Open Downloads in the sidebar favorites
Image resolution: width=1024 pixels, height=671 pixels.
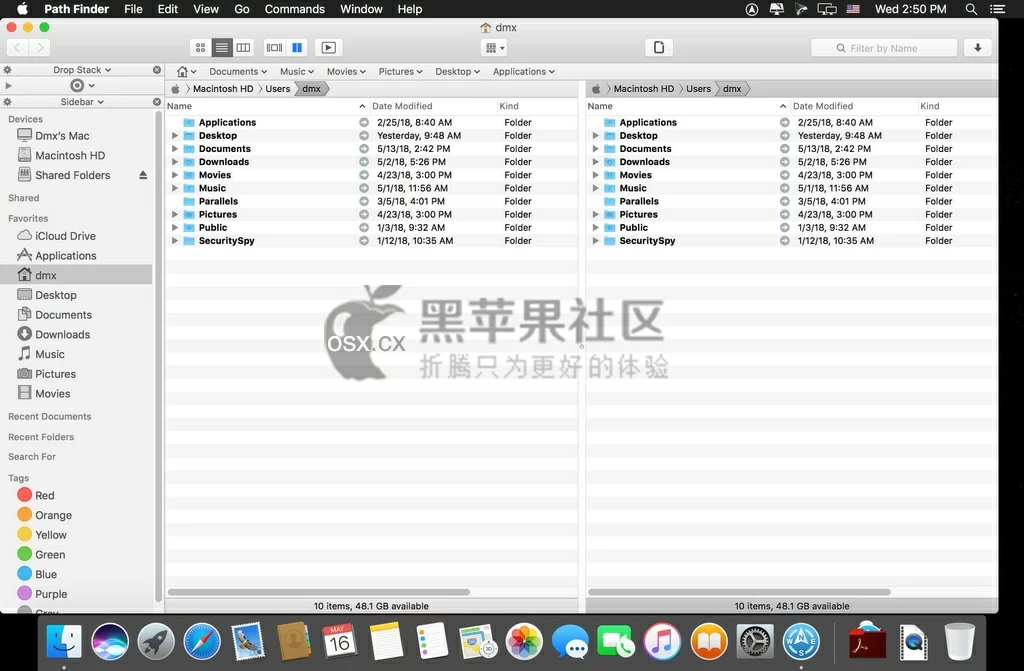(63, 335)
